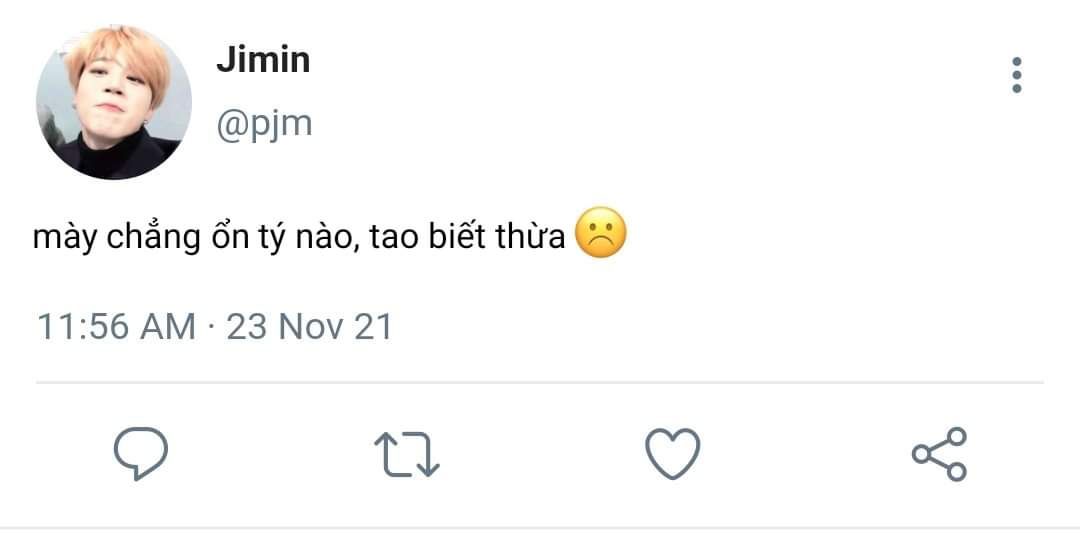Open Jimin's profile picture
Image resolution: width=1080 pixels, height=546 pixels.
click(x=113, y=102)
